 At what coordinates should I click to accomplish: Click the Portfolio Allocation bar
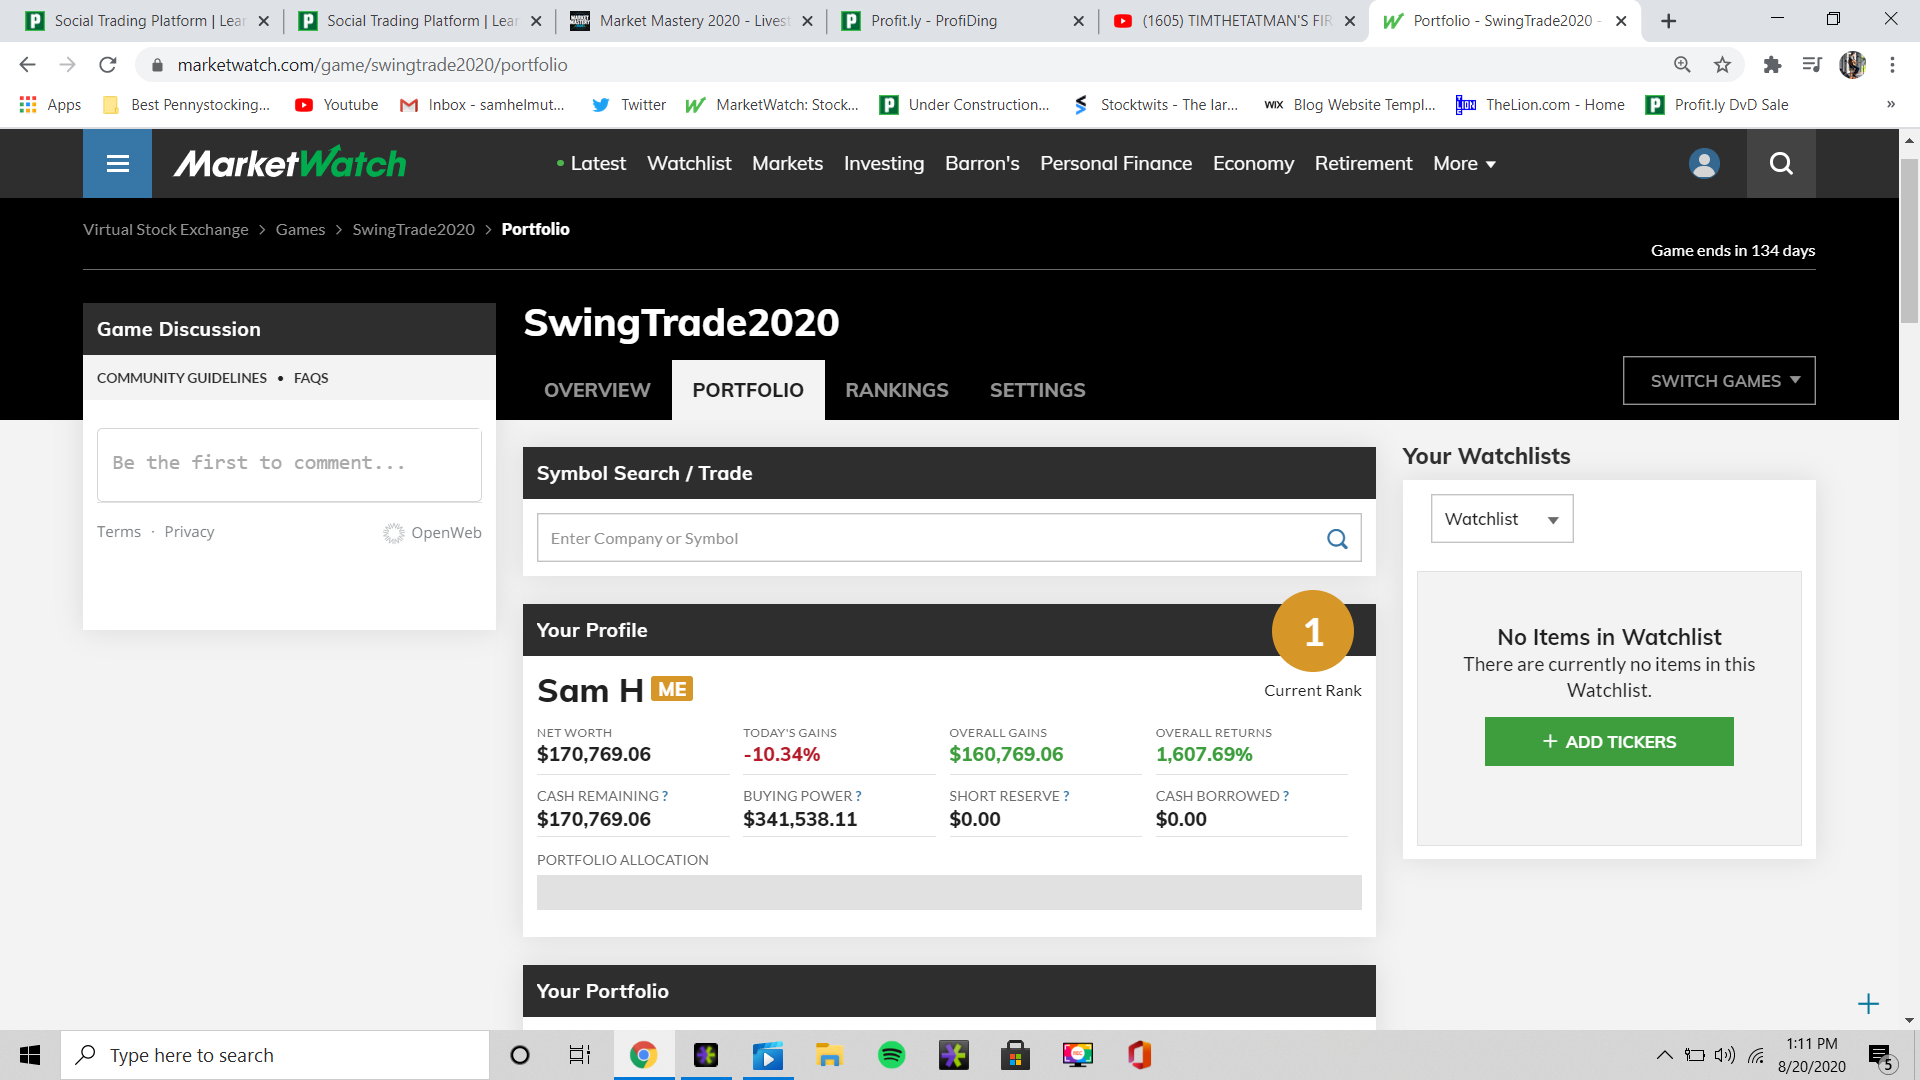click(948, 892)
